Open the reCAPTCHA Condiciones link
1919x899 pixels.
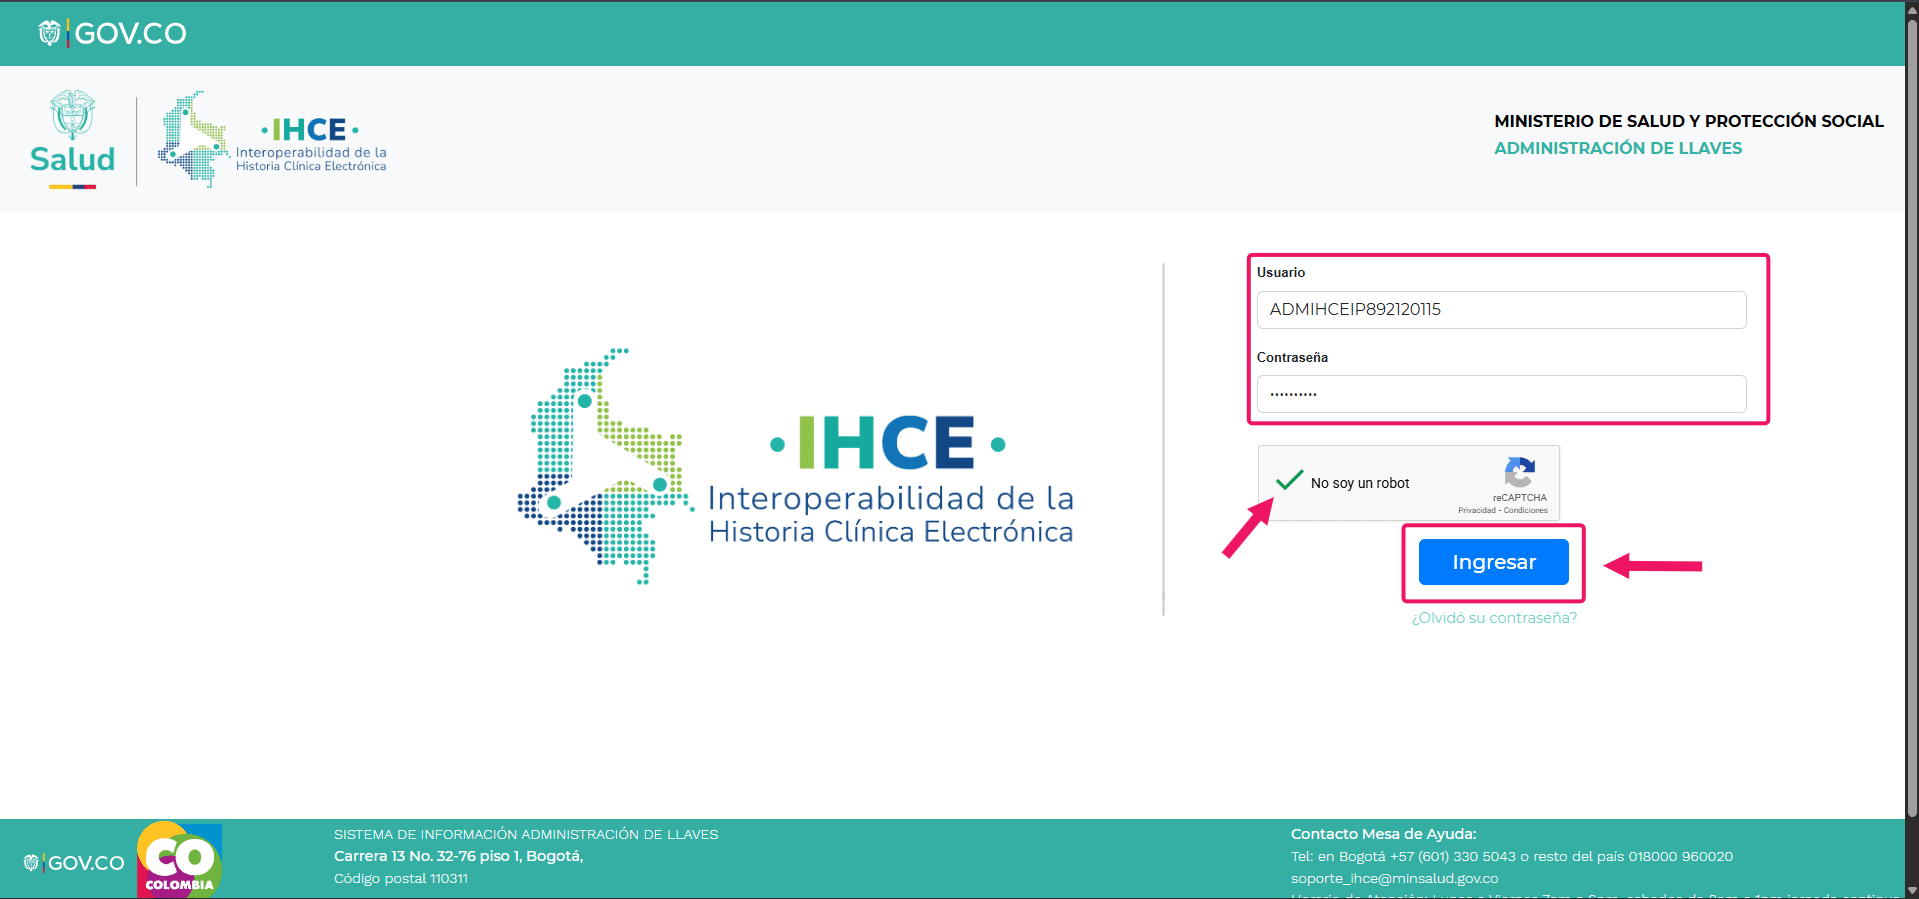pyautogui.click(x=1526, y=510)
